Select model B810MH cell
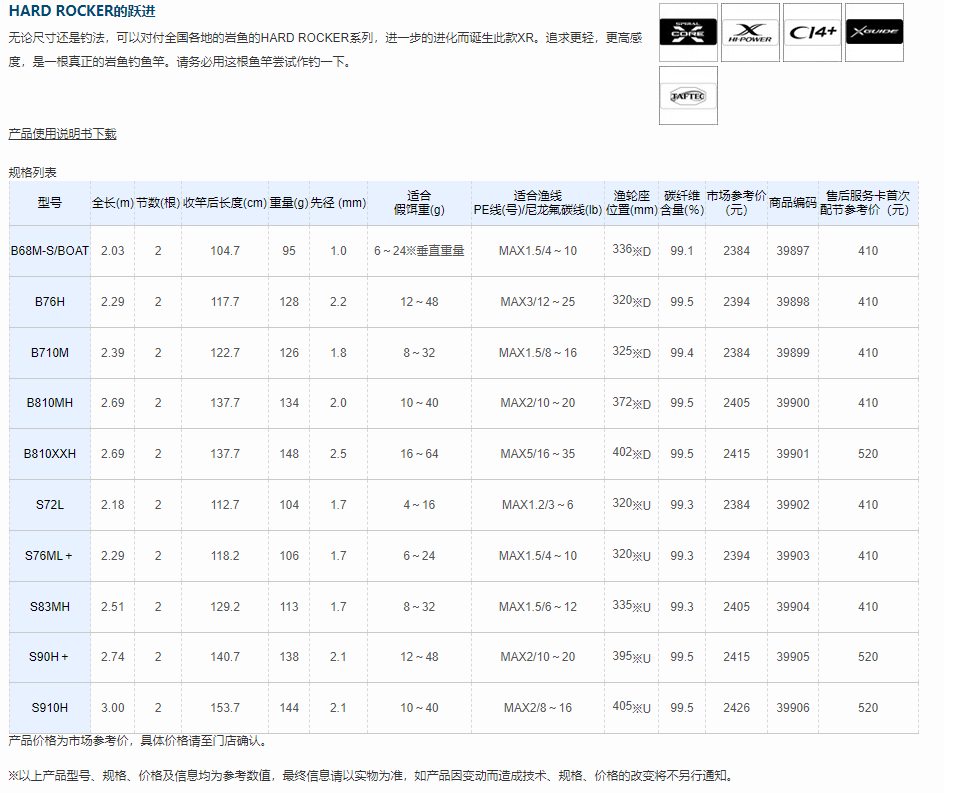 point(50,403)
